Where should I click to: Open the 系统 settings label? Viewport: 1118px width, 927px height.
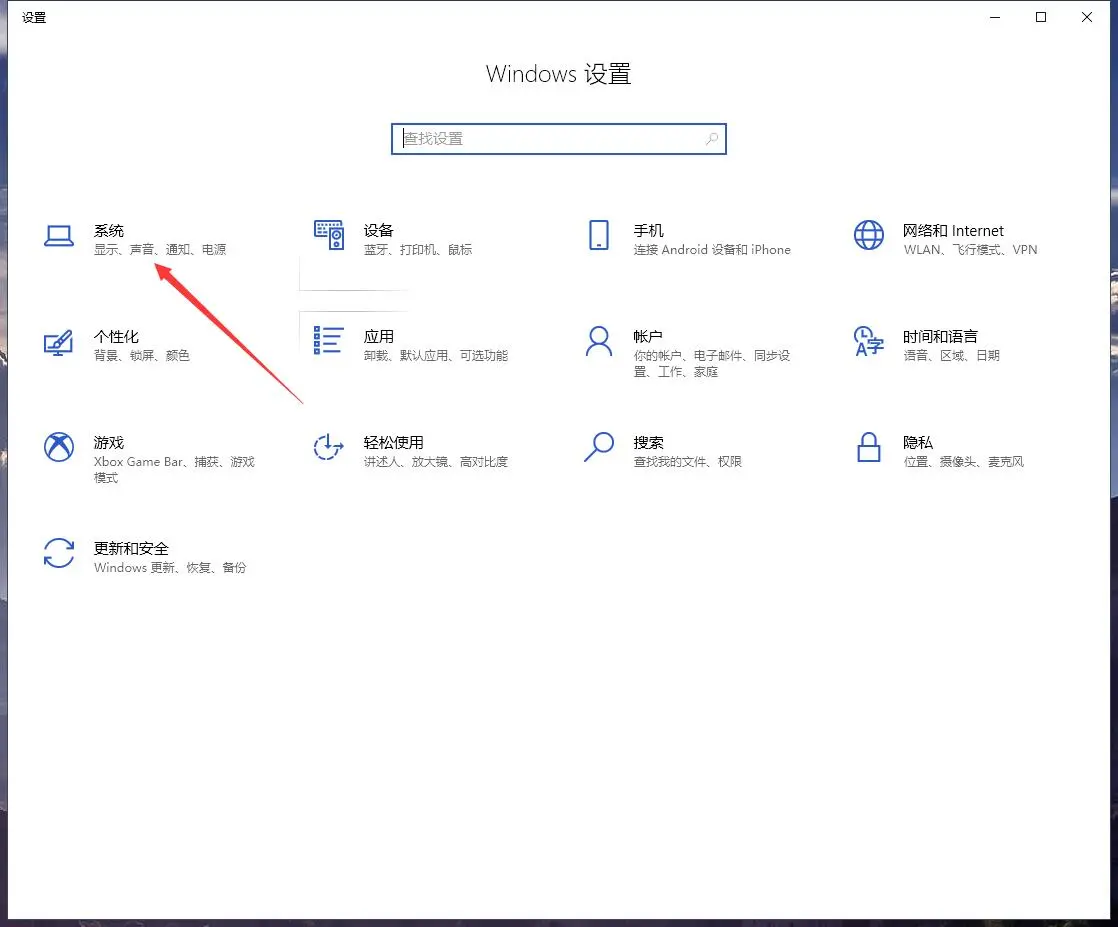[109, 231]
